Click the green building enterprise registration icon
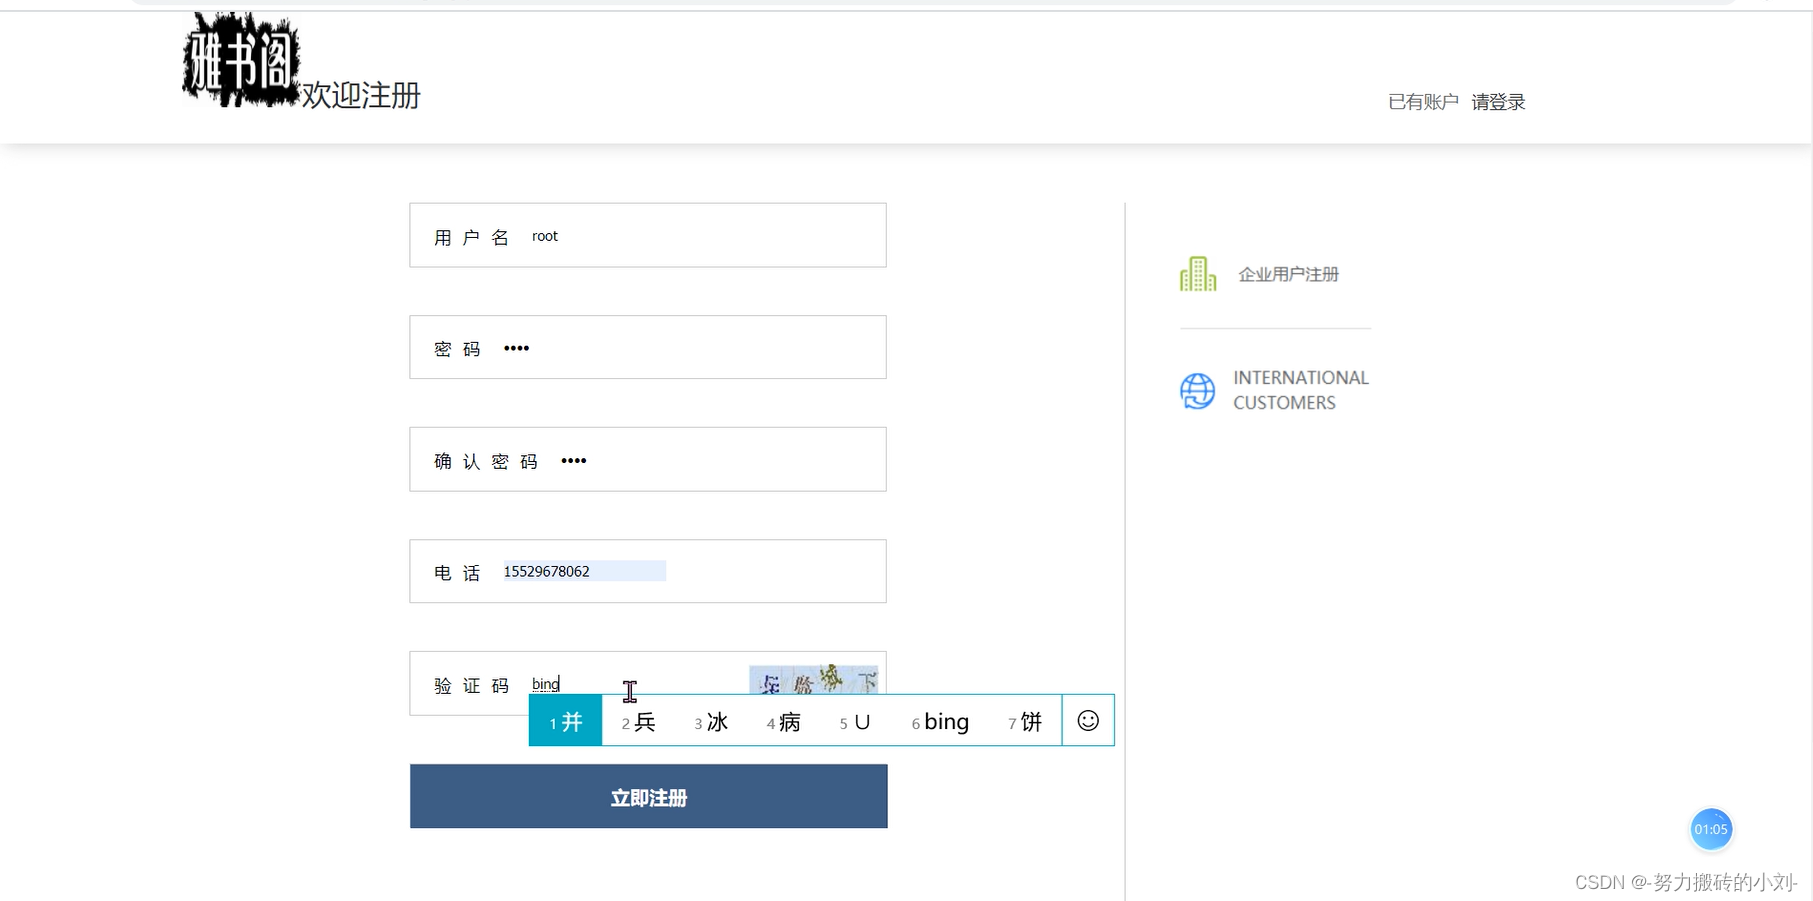The height and width of the screenshot is (901, 1813). pos(1197,274)
